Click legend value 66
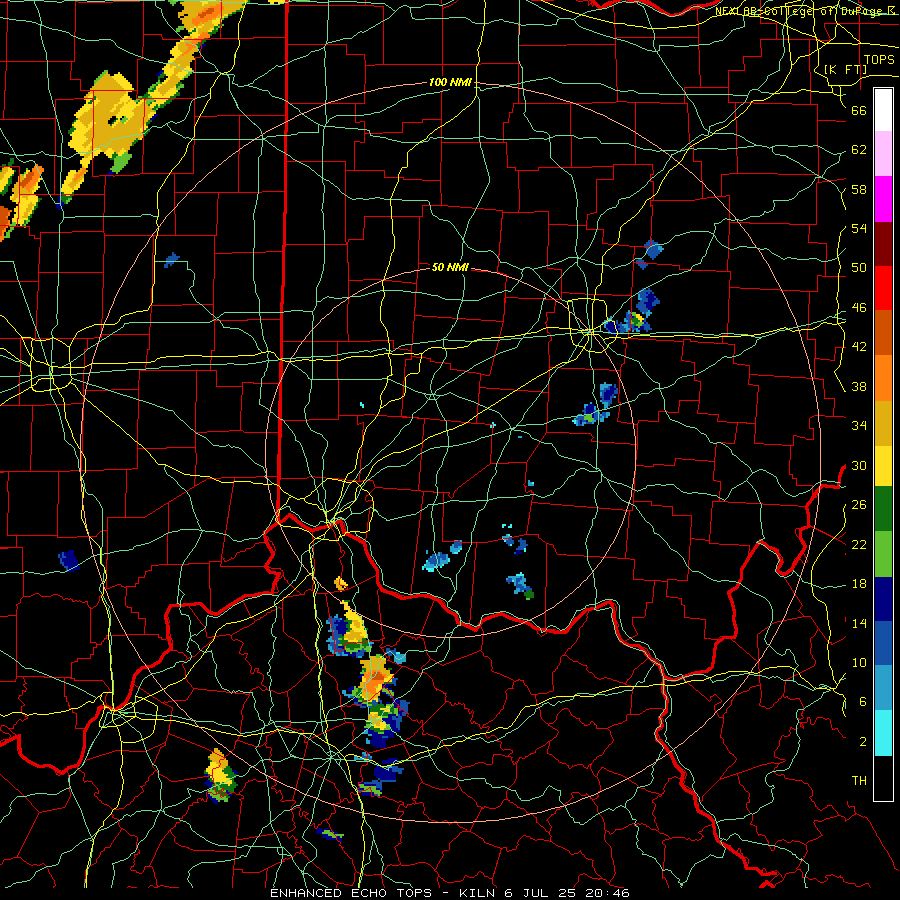 click(x=859, y=110)
